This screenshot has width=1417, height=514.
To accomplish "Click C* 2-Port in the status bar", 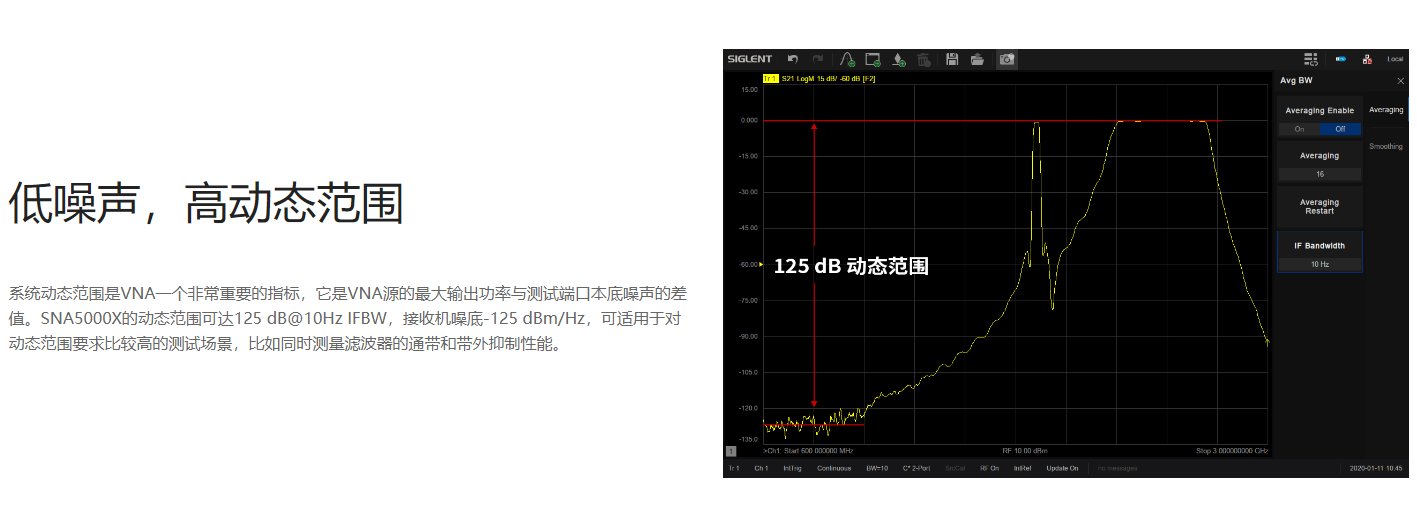I will pos(917,468).
